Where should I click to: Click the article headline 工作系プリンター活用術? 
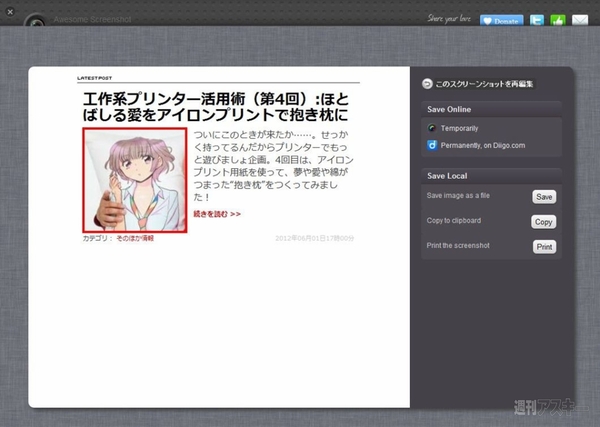pos(216,107)
